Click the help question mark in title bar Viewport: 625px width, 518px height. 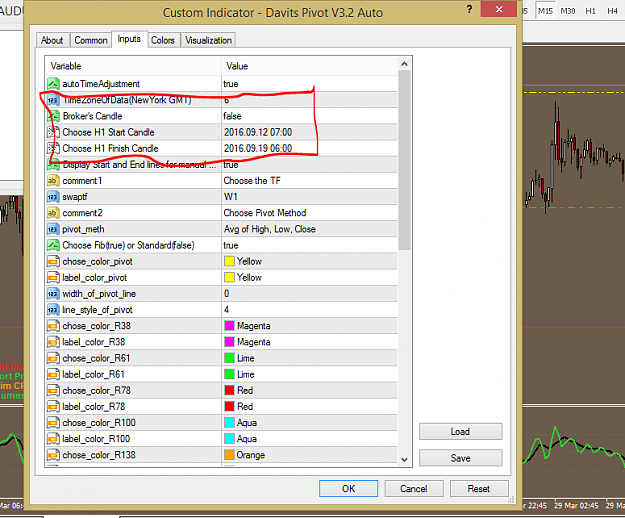tap(470, 9)
